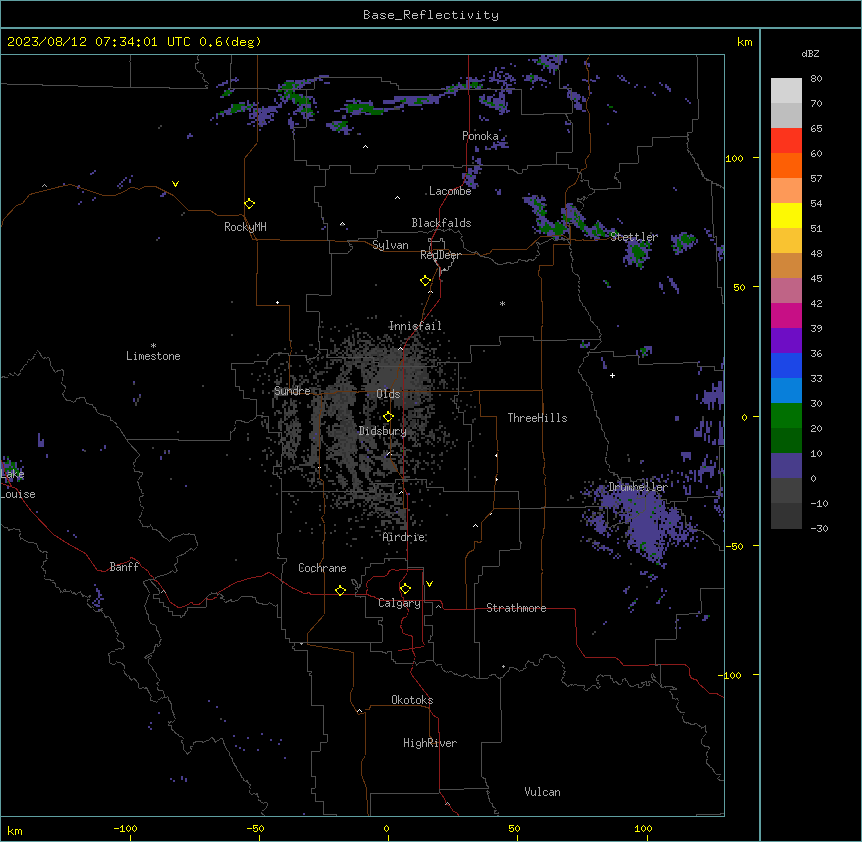Click the Vulcan town label

tap(543, 792)
